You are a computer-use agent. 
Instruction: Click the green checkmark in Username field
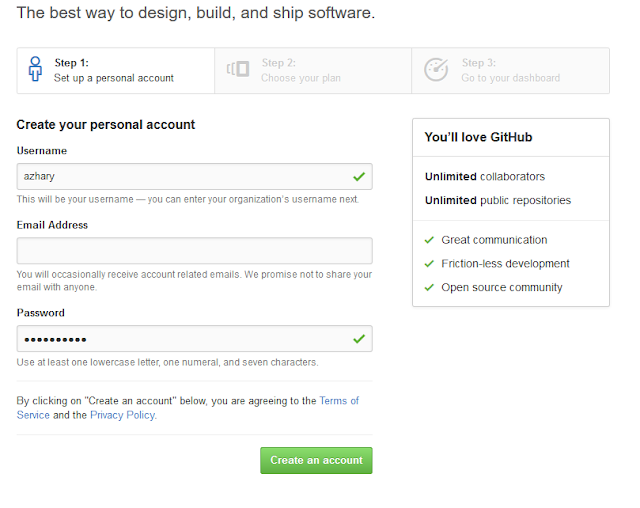[359, 177]
